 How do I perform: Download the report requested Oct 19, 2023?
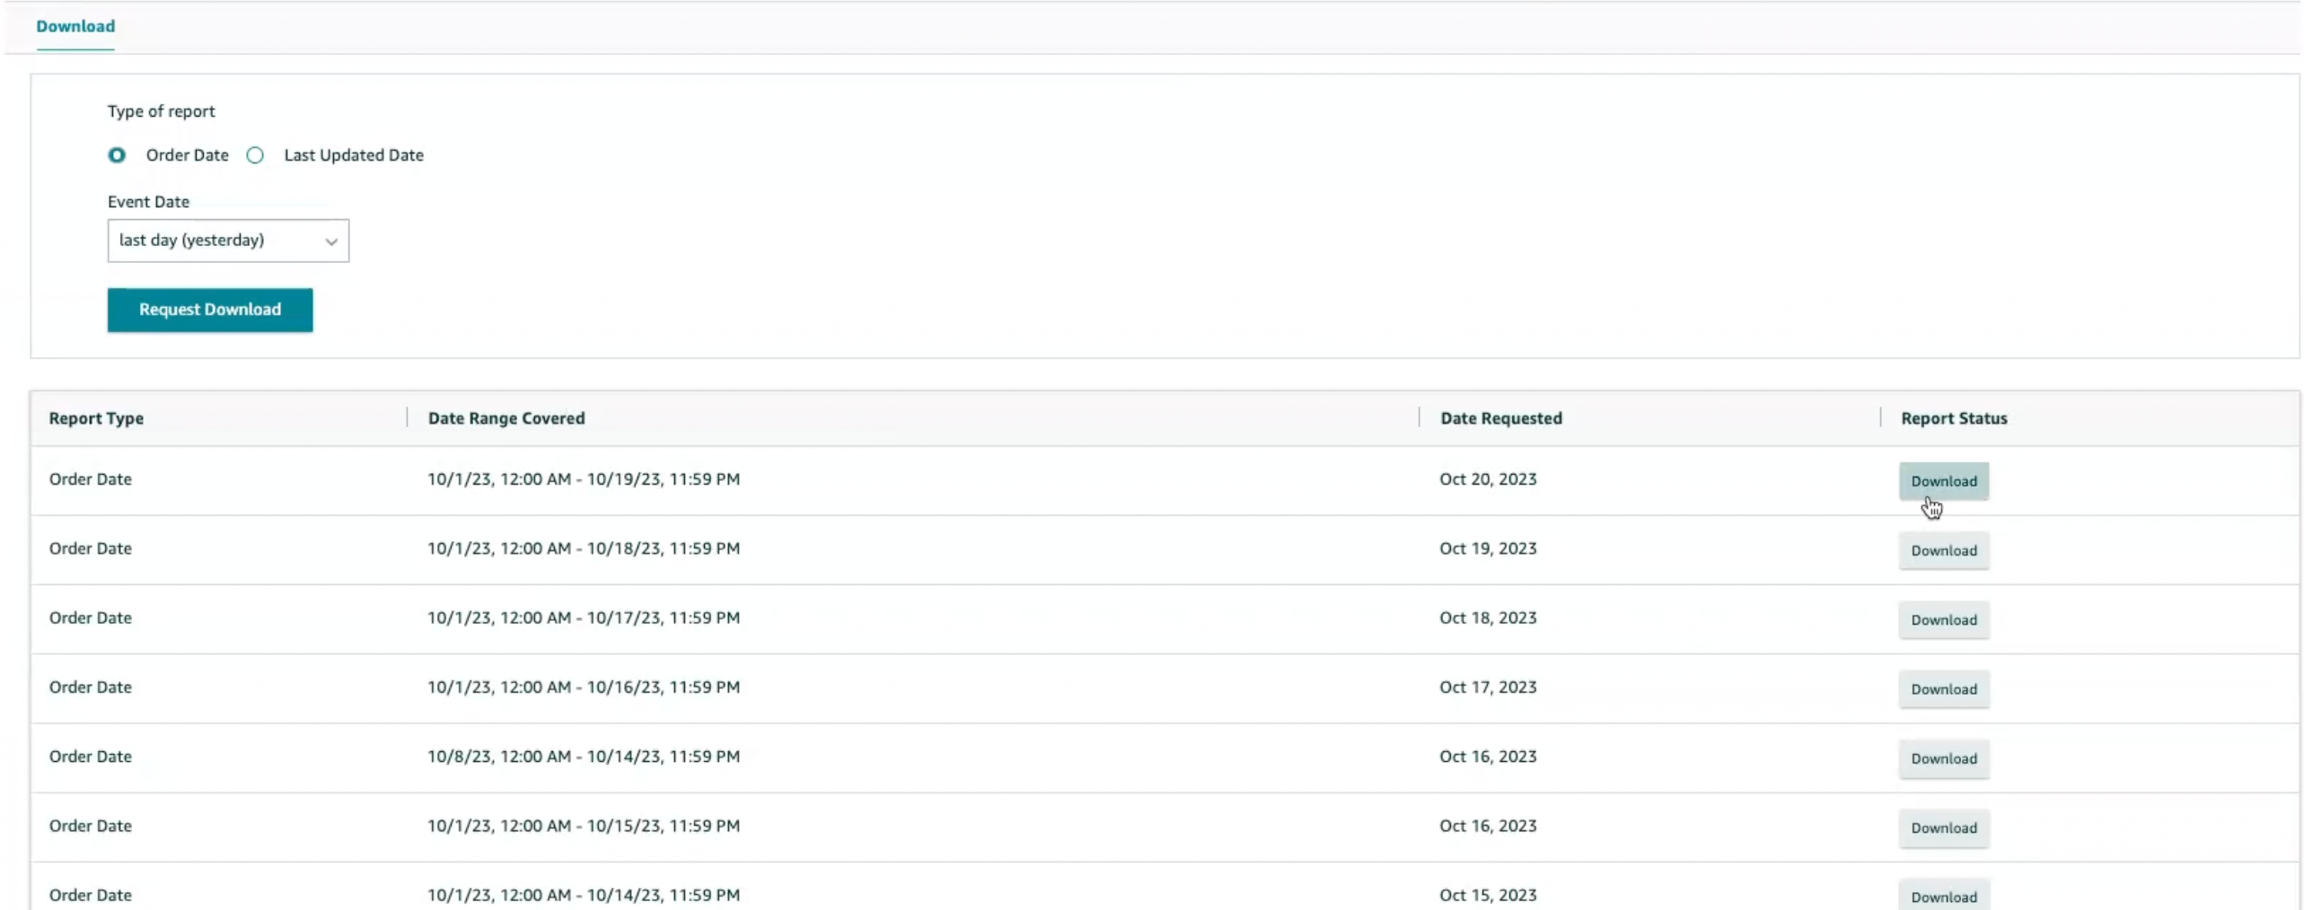pos(1943,550)
